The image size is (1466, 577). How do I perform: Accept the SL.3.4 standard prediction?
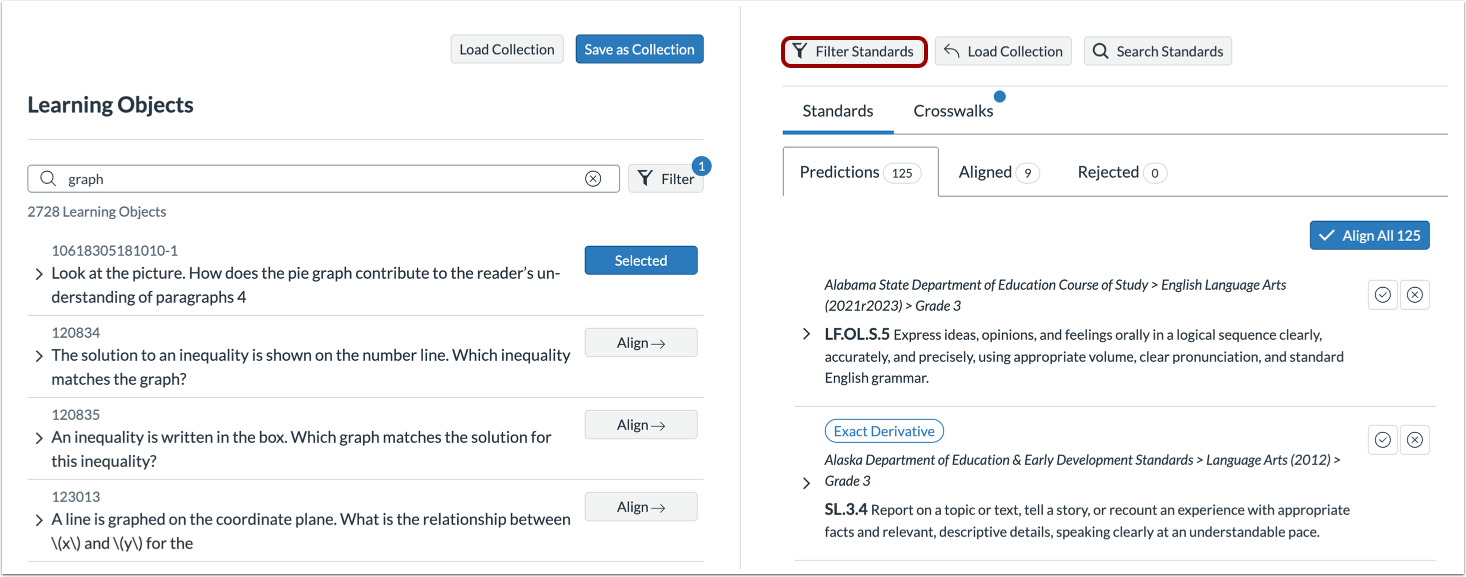coord(1383,440)
